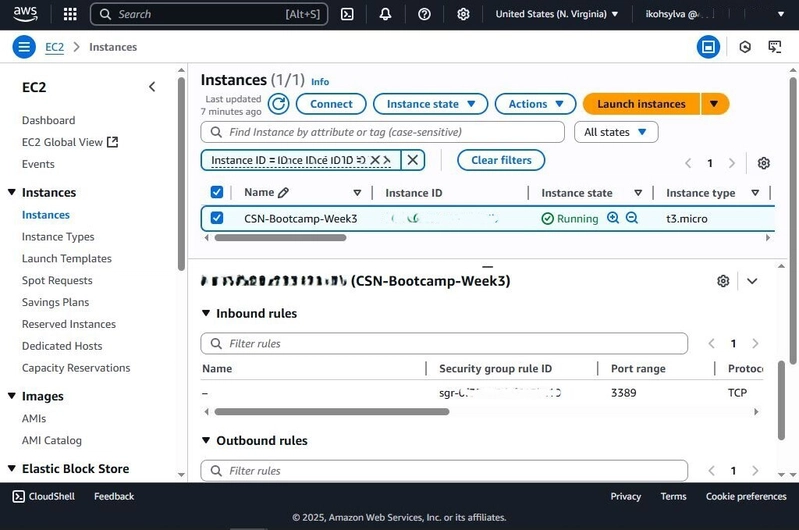Collapse the Inbound rules section
799x530 pixels.
pyautogui.click(x=206, y=313)
